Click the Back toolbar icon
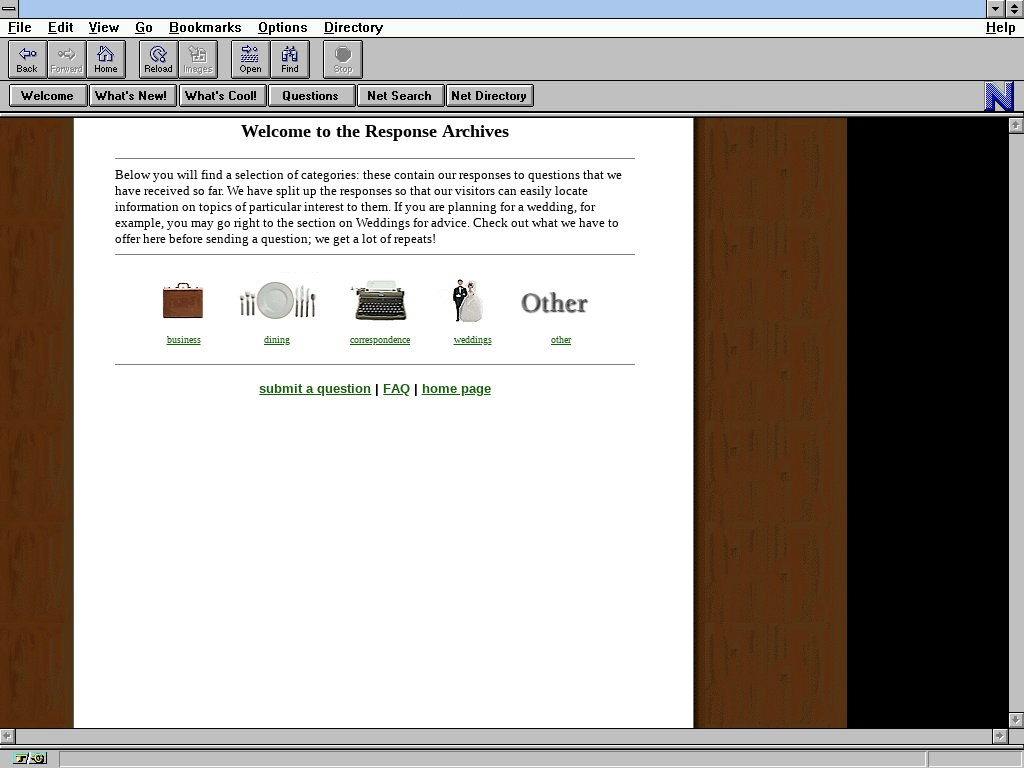Screen dimensions: 1024x768 click(27, 59)
